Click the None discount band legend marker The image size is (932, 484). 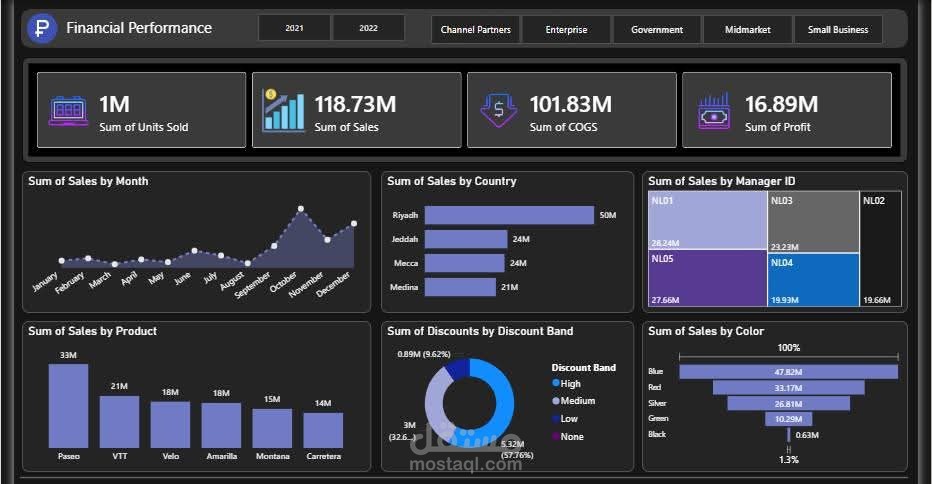[556, 436]
